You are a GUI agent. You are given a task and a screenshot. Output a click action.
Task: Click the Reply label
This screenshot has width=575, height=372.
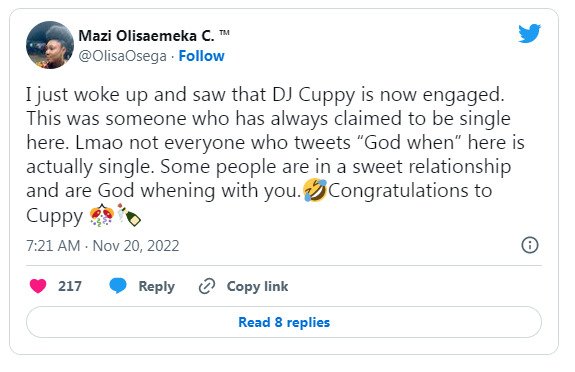tap(157, 287)
